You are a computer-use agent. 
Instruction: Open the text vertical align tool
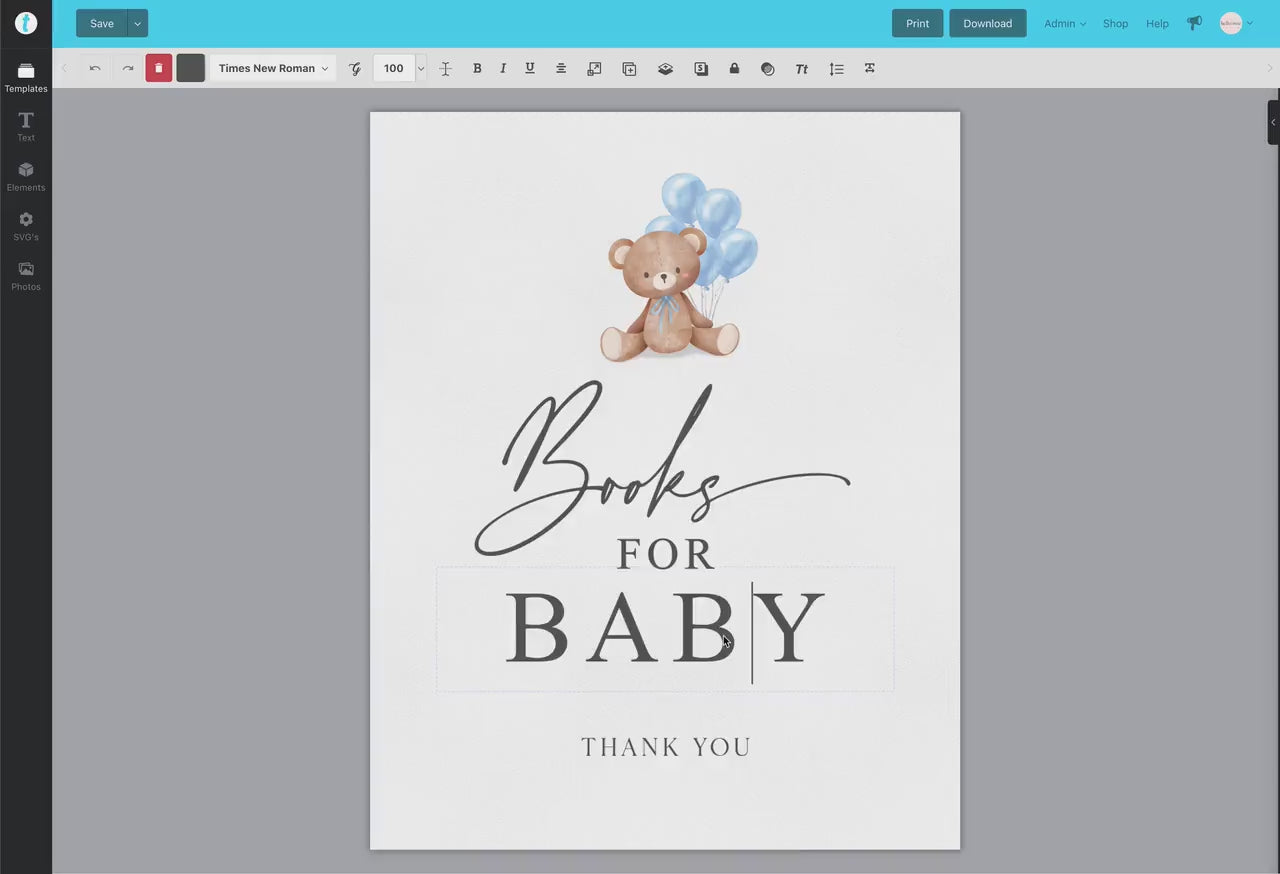(x=870, y=68)
